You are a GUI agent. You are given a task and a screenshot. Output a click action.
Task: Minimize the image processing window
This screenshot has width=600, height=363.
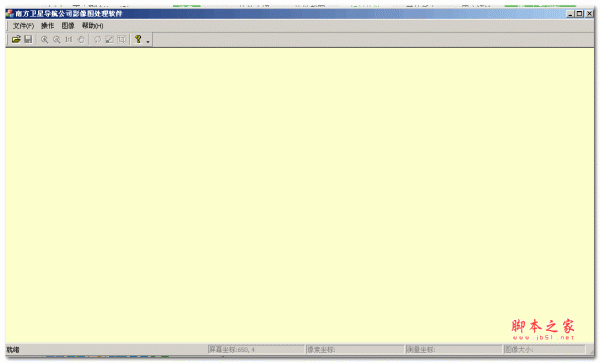tap(570, 14)
